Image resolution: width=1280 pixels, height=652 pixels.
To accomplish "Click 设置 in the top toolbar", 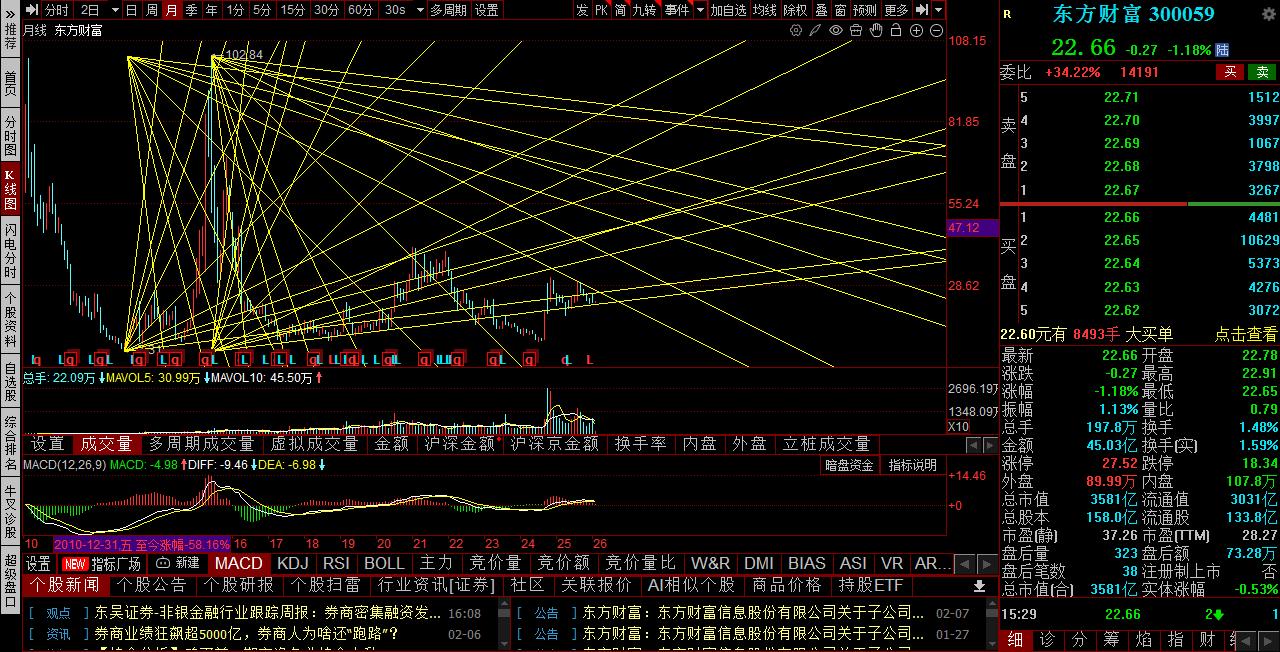I will tap(487, 10).
